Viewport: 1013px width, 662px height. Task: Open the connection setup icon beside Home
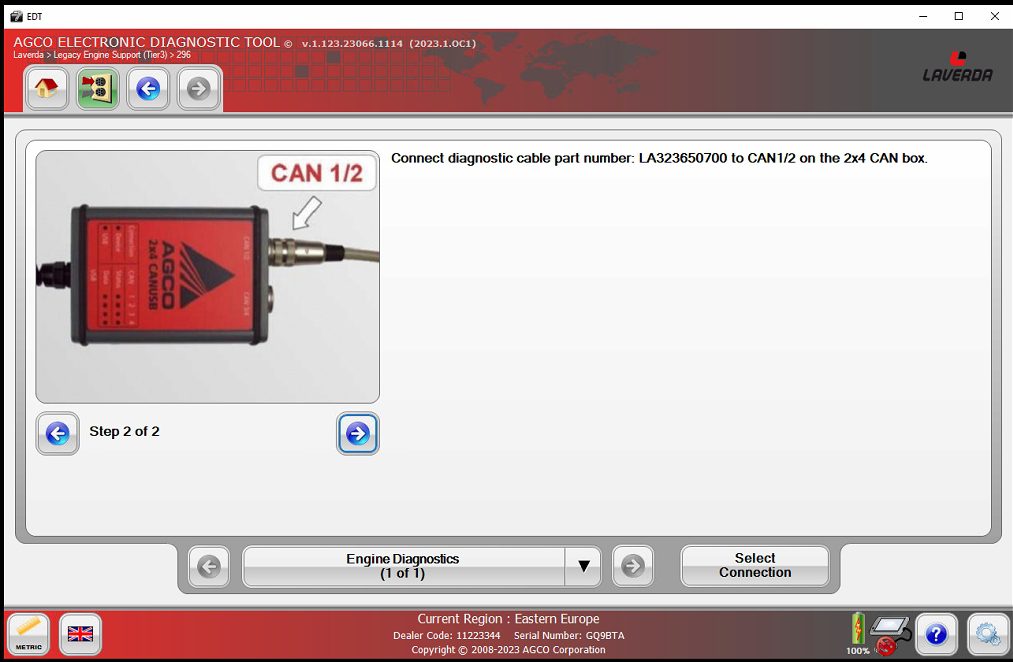(x=97, y=89)
